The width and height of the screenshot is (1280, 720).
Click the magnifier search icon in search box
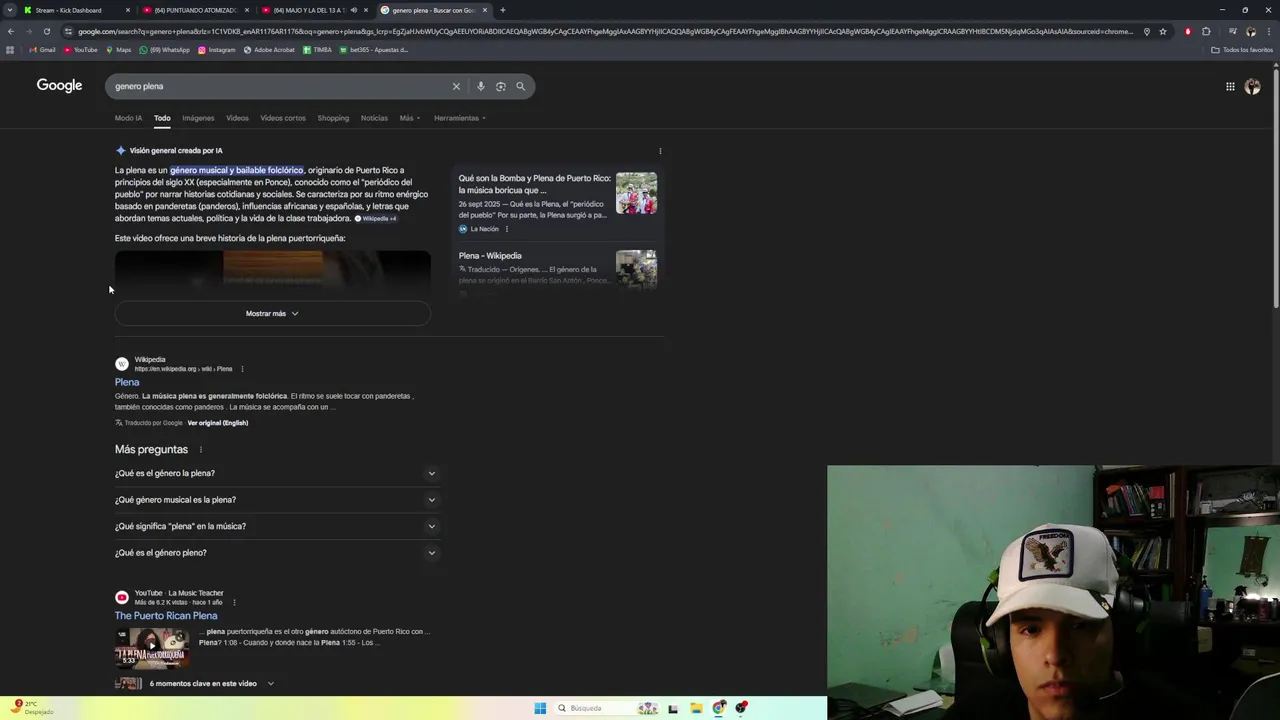point(520,86)
